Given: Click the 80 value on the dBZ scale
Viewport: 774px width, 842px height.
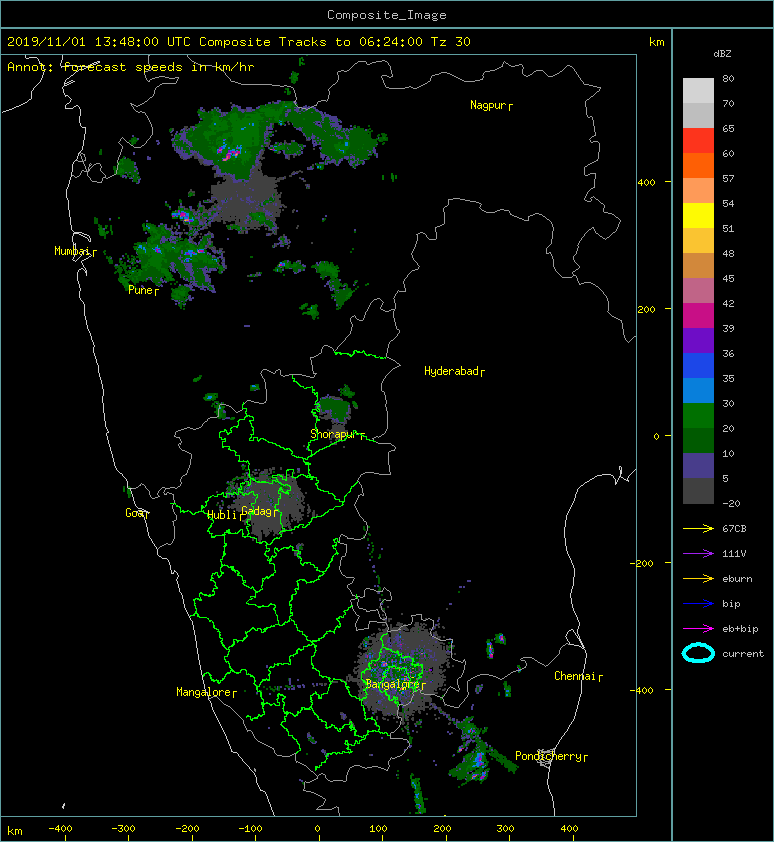Looking at the screenshot, I should (728, 78).
